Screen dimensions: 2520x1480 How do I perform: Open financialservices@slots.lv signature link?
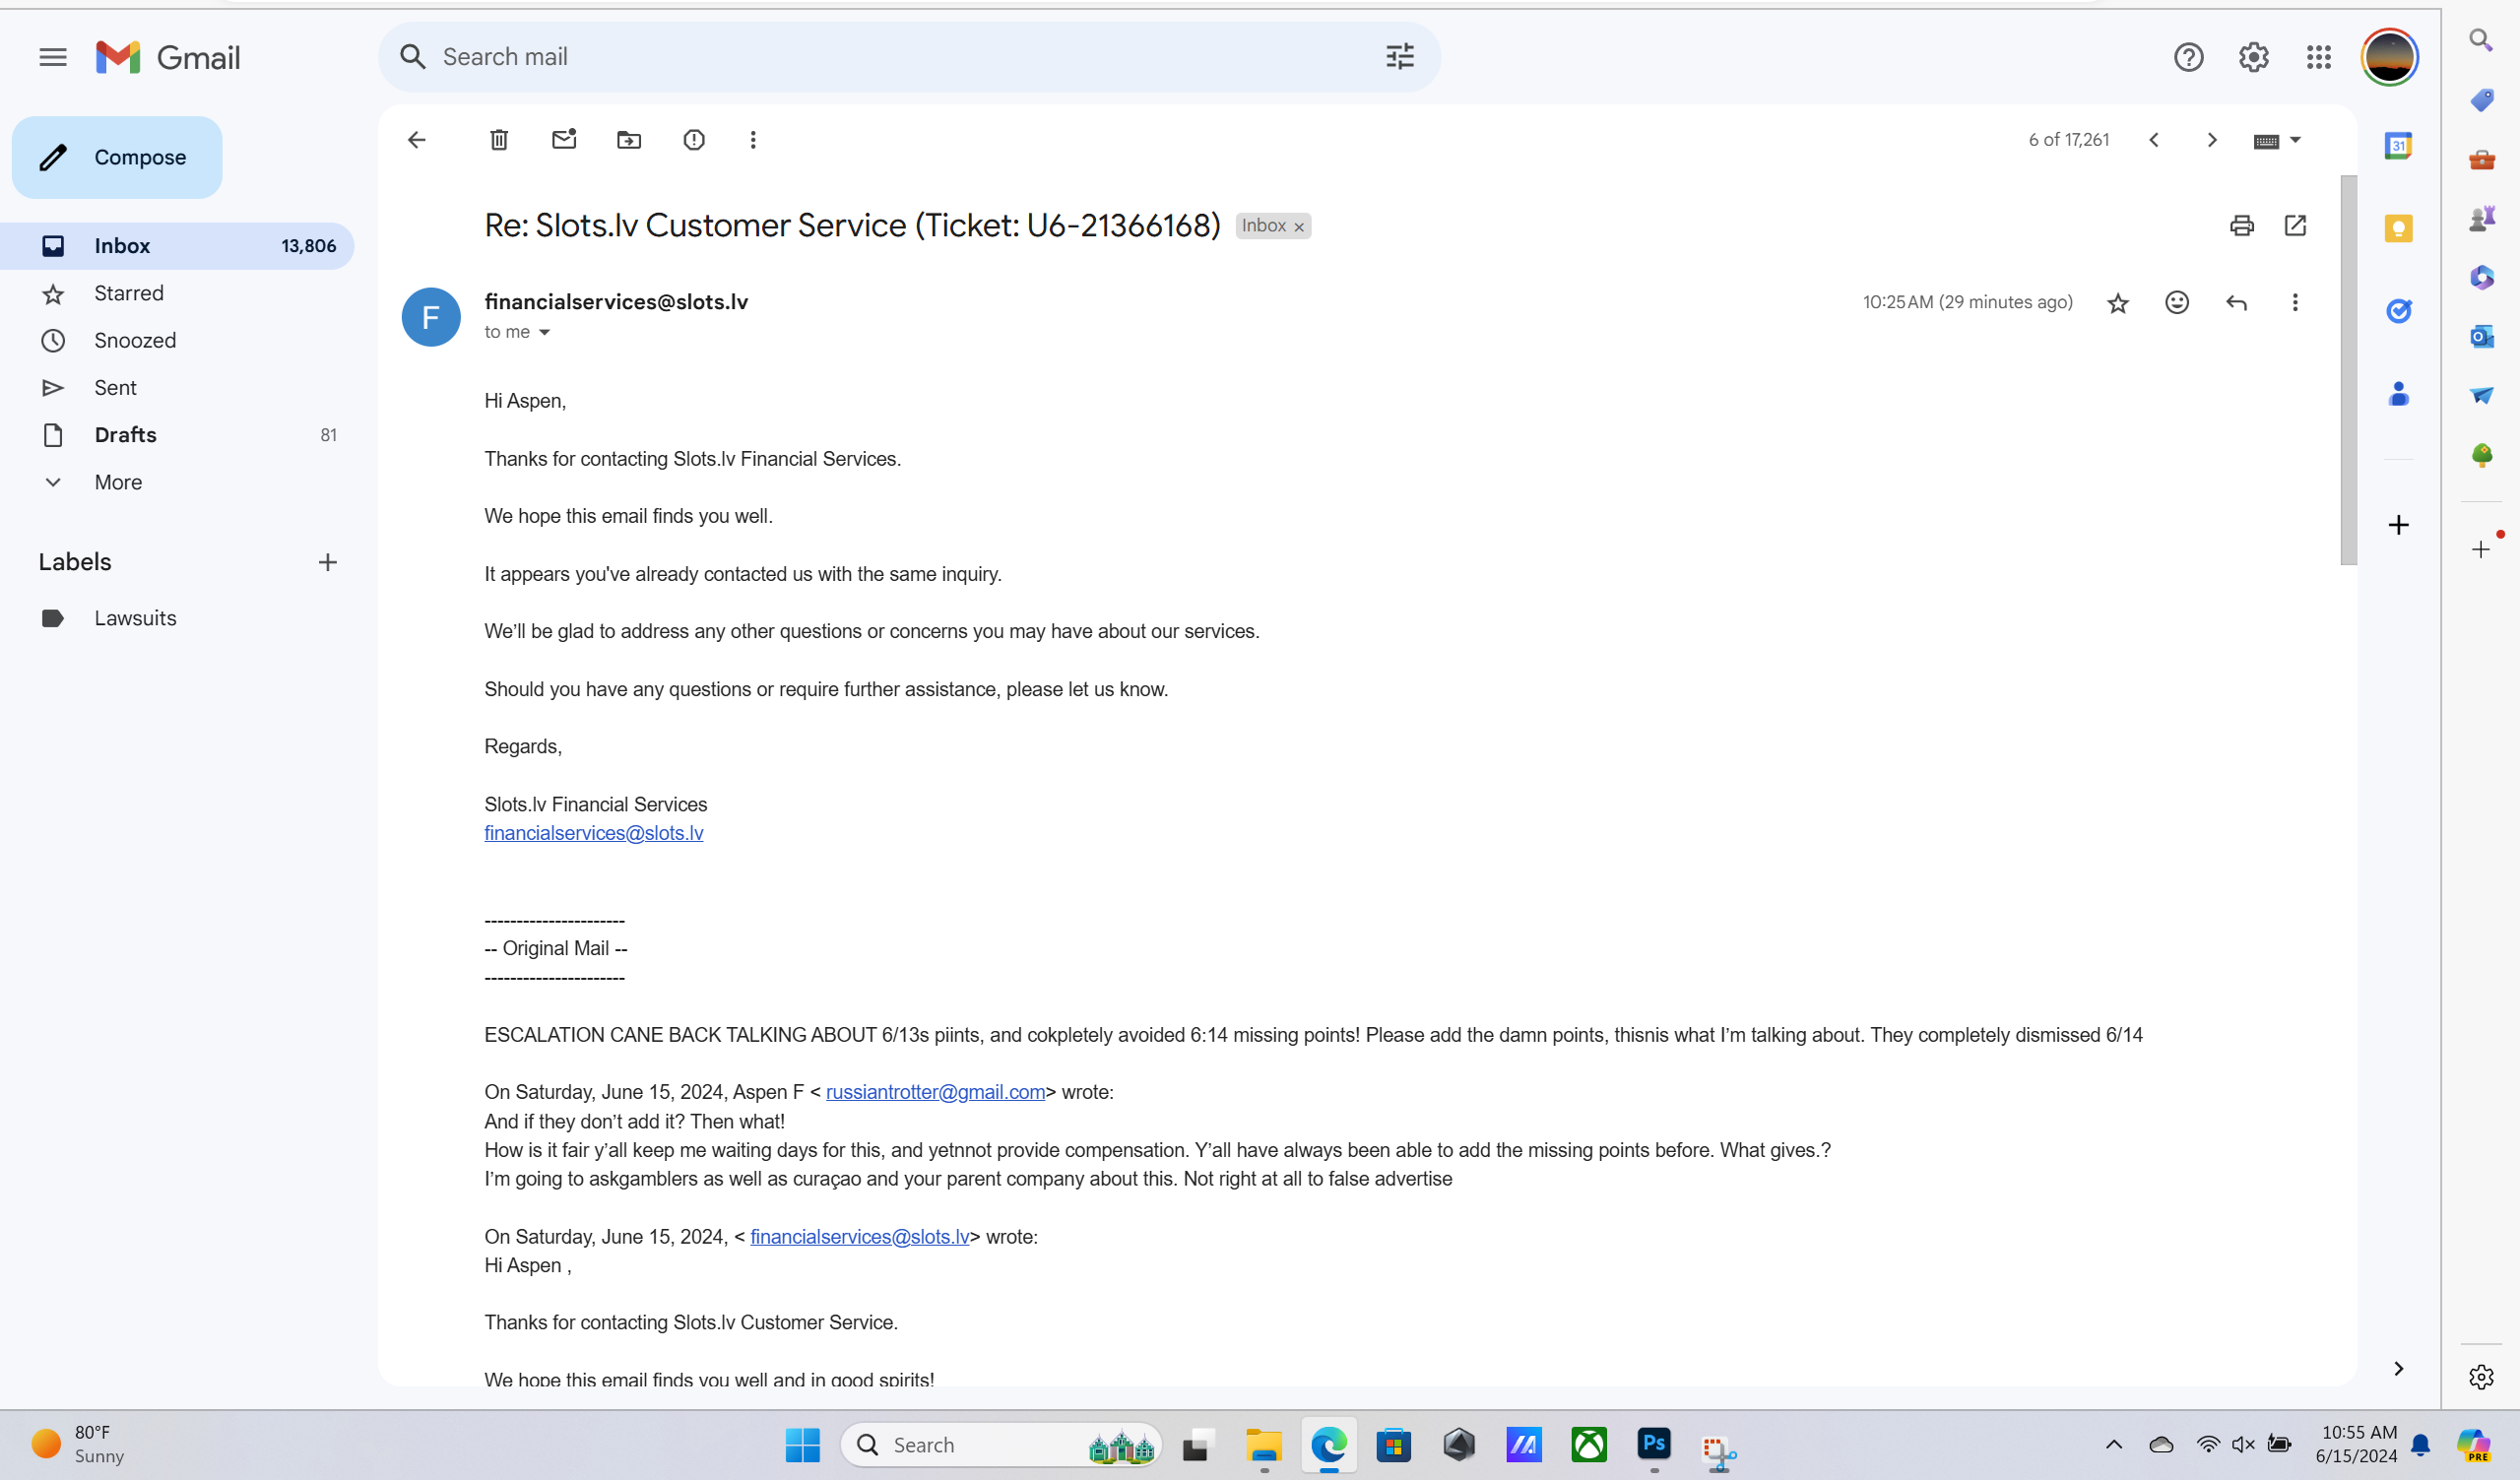(x=594, y=833)
